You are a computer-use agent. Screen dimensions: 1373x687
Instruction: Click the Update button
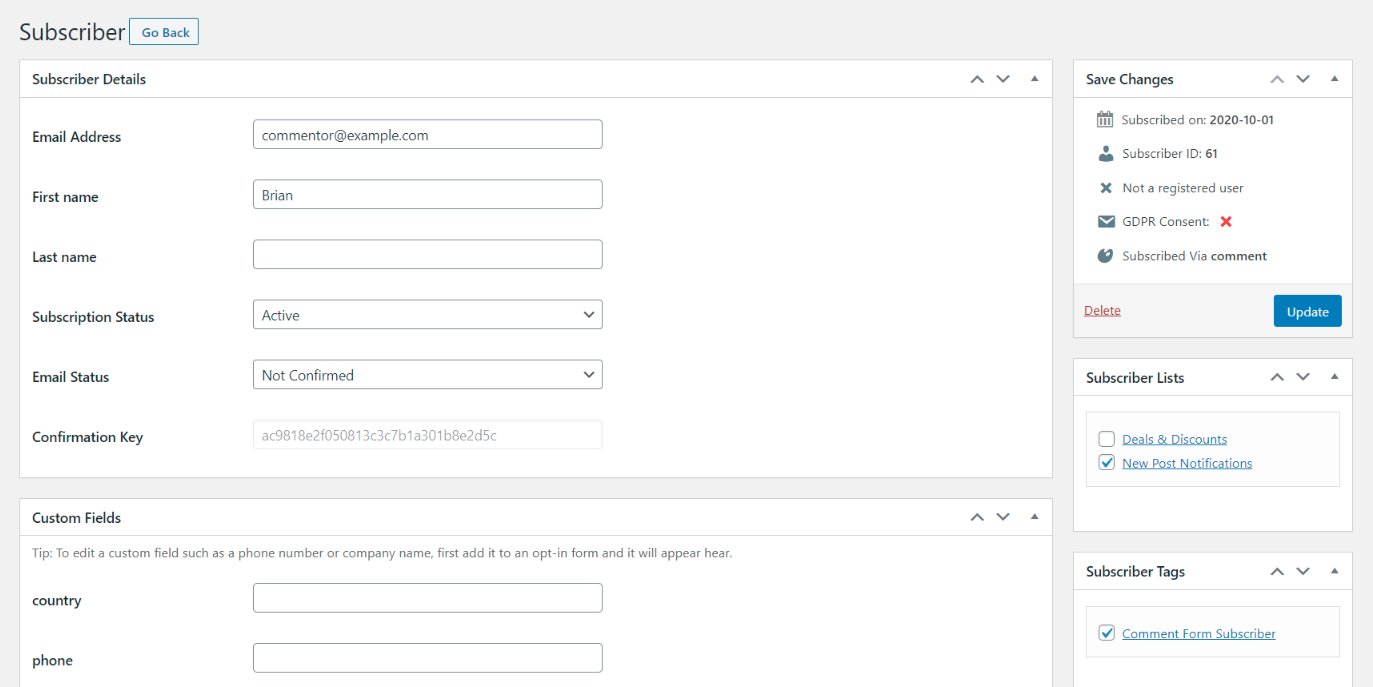(x=1307, y=311)
